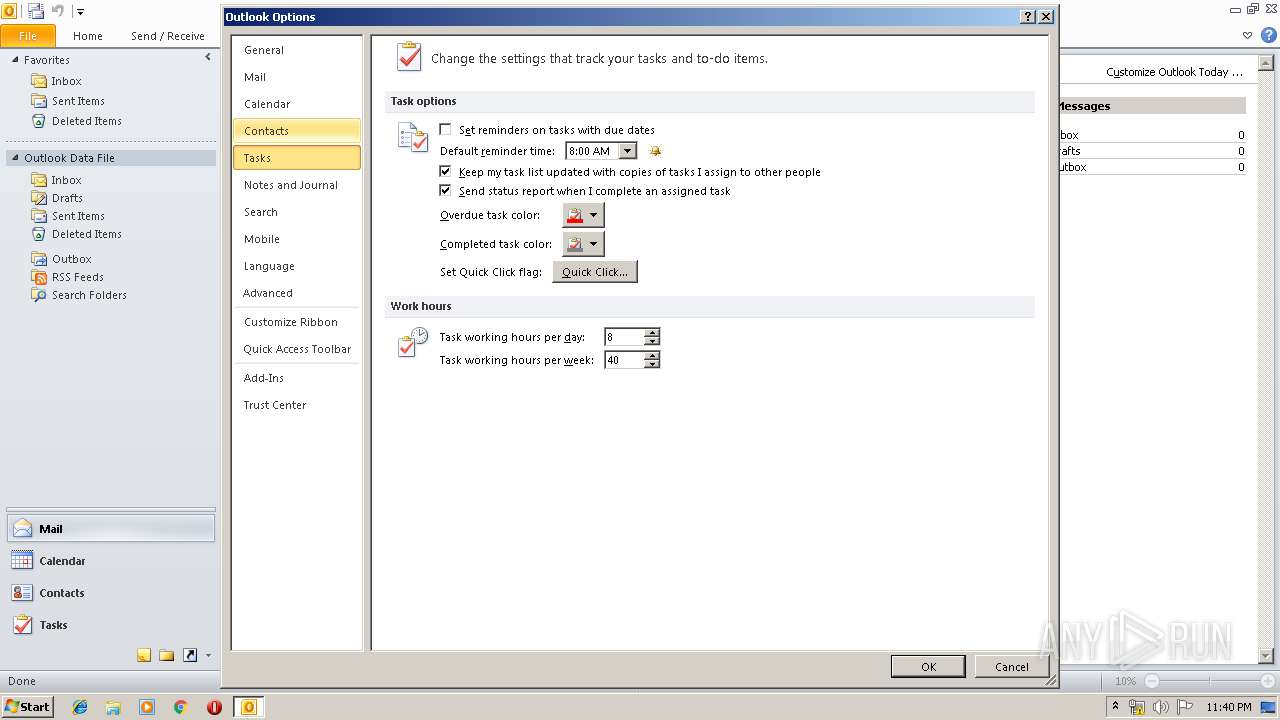The image size is (1280, 720).
Task: Open Deleted Items under Favorites
Action: click(87, 121)
